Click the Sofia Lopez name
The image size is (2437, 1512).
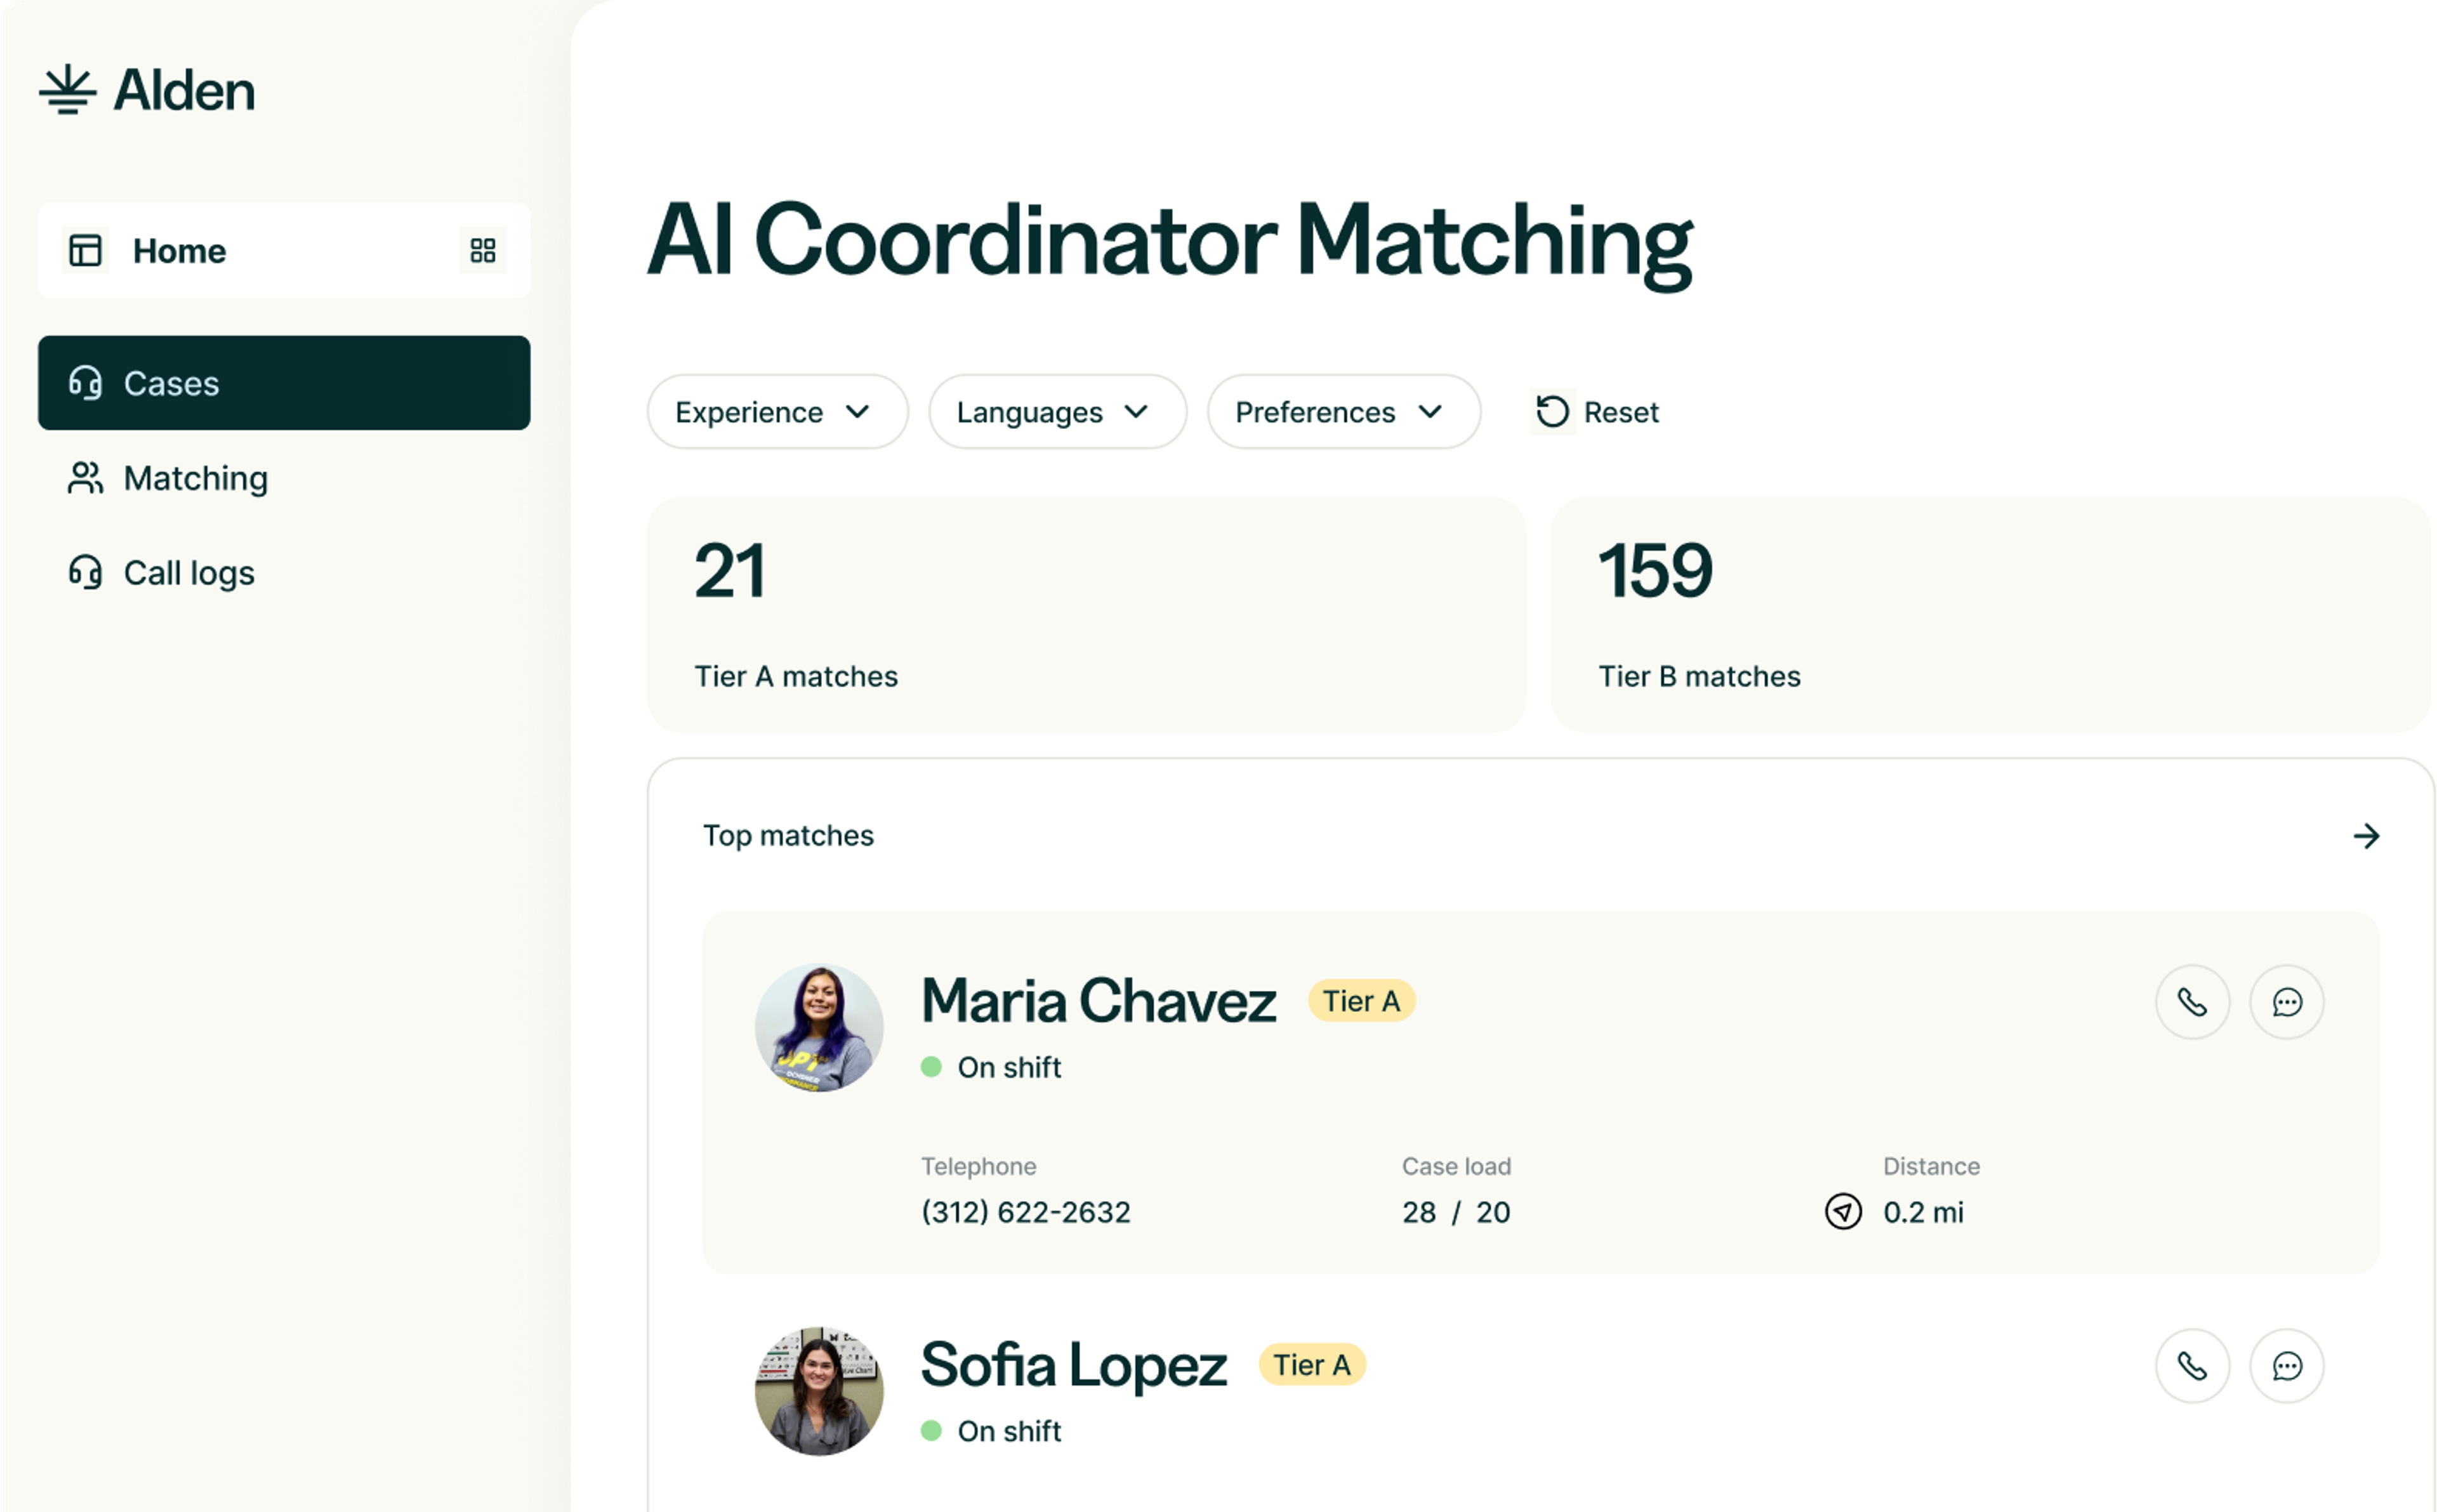[x=1073, y=1365]
